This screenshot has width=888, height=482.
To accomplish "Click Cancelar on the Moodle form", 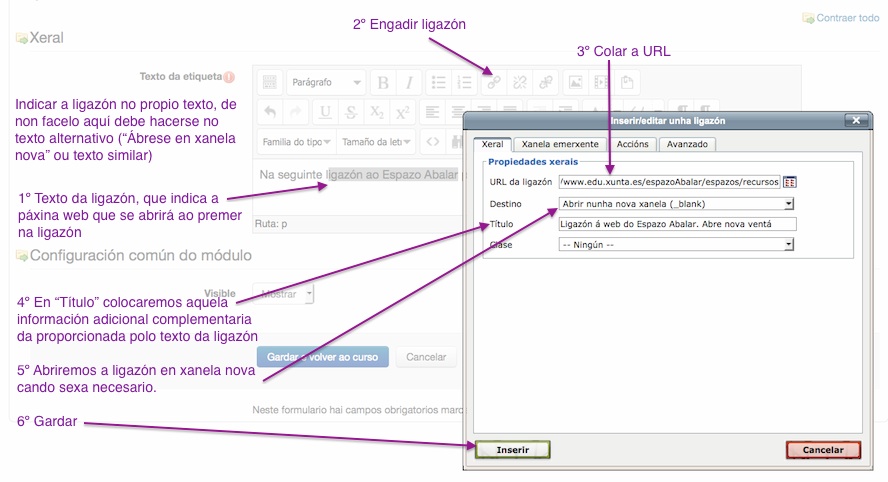I will coord(426,357).
